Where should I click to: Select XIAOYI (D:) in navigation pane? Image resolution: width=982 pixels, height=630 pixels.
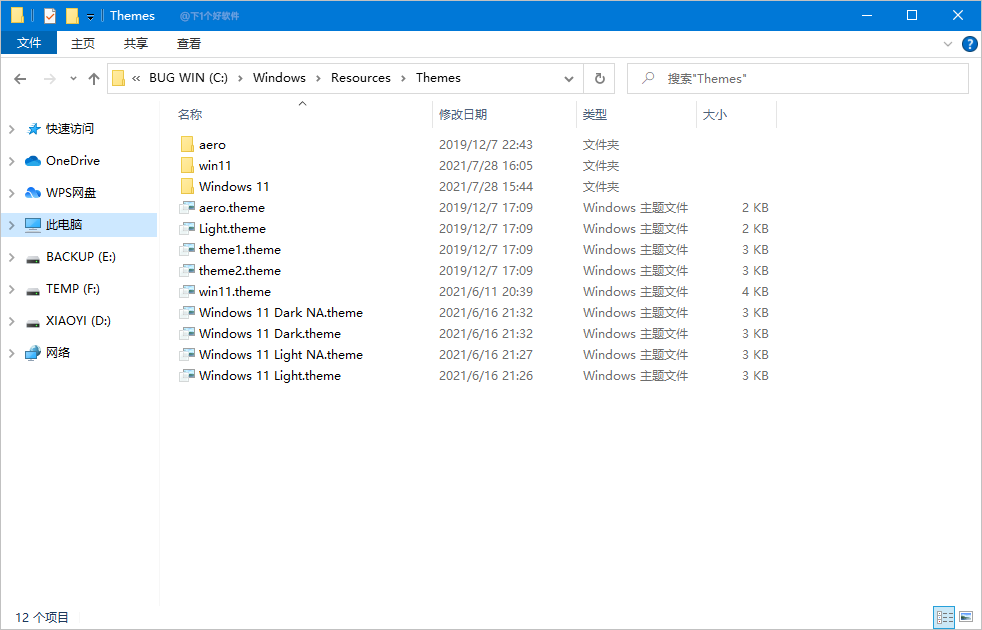[x=78, y=321]
